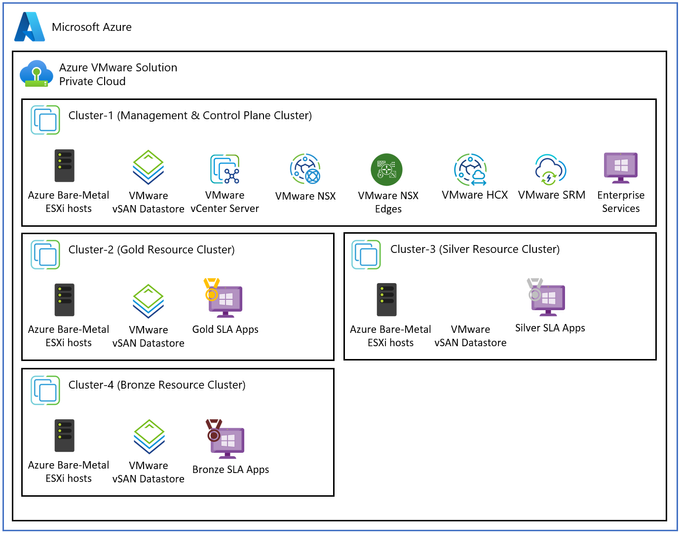The image size is (680, 533).
Task: Select the Cluster-3 cluster icon
Action: pos(366,255)
